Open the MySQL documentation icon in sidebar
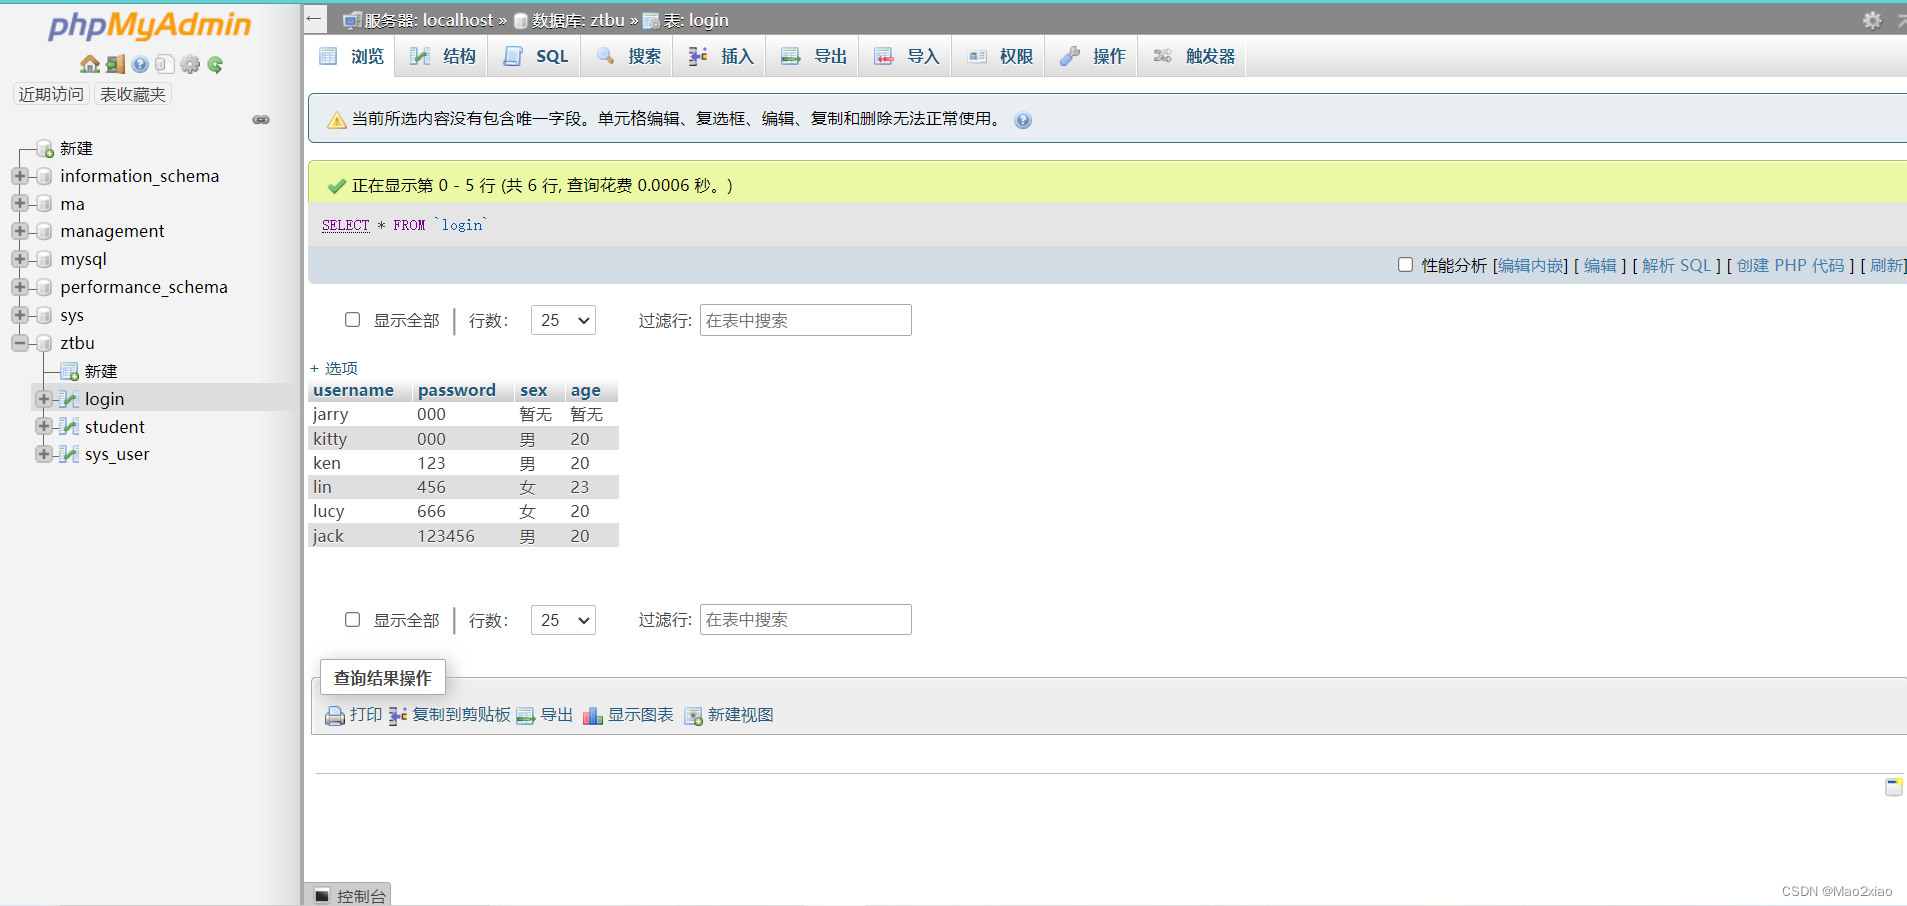Image resolution: width=1907 pixels, height=906 pixels. (165, 64)
